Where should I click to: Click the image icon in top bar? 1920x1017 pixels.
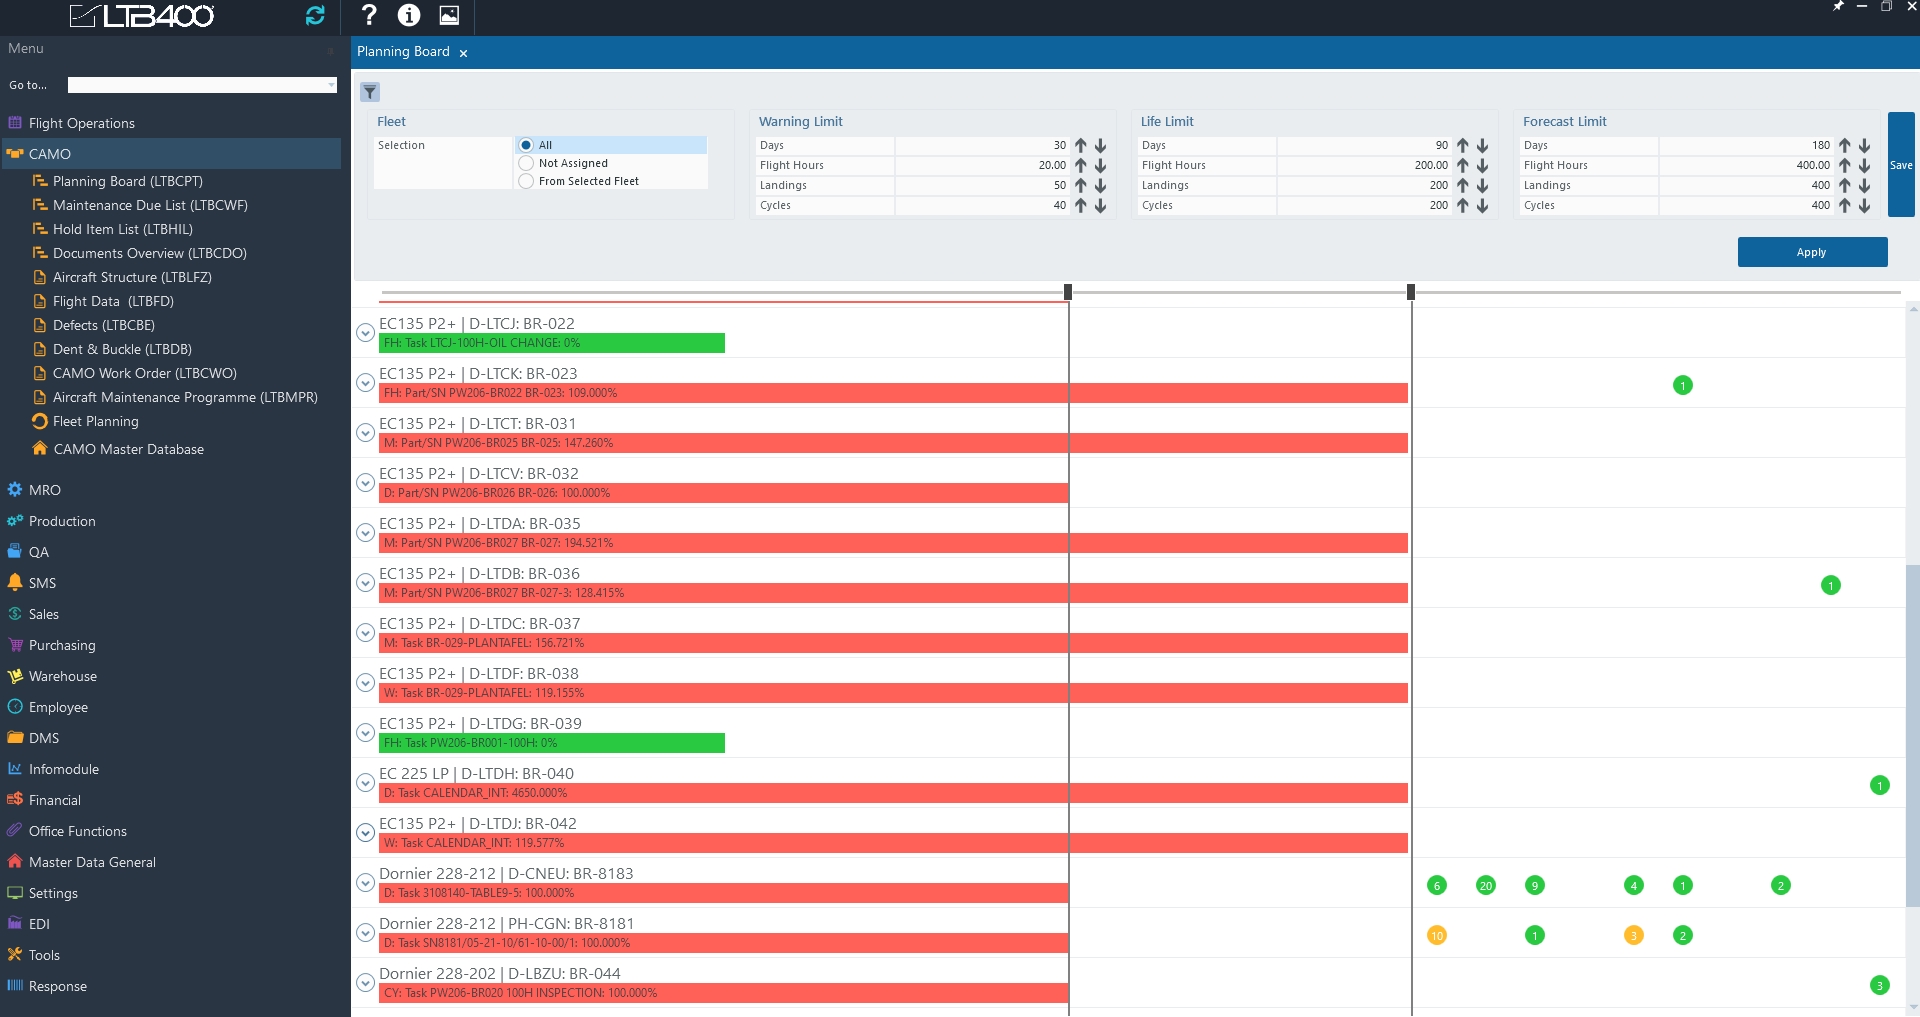[449, 15]
